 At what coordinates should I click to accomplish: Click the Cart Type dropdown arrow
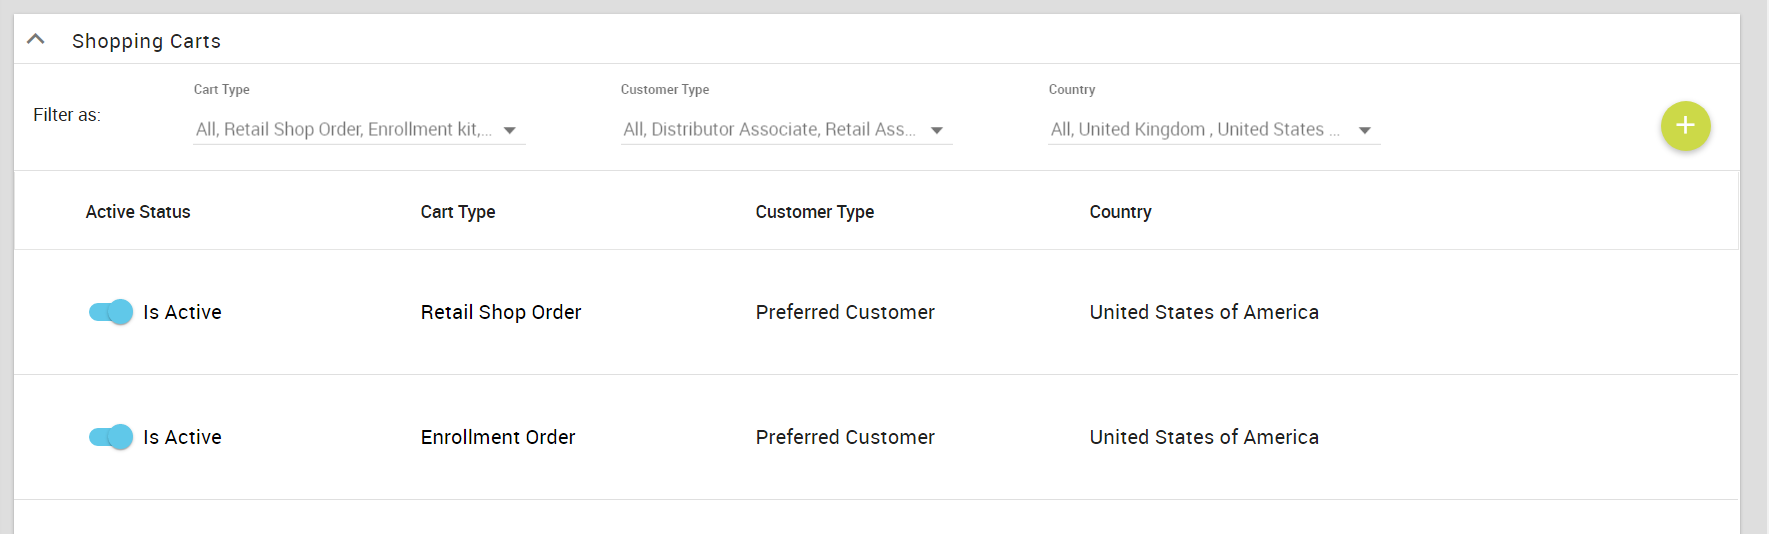coord(510,131)
